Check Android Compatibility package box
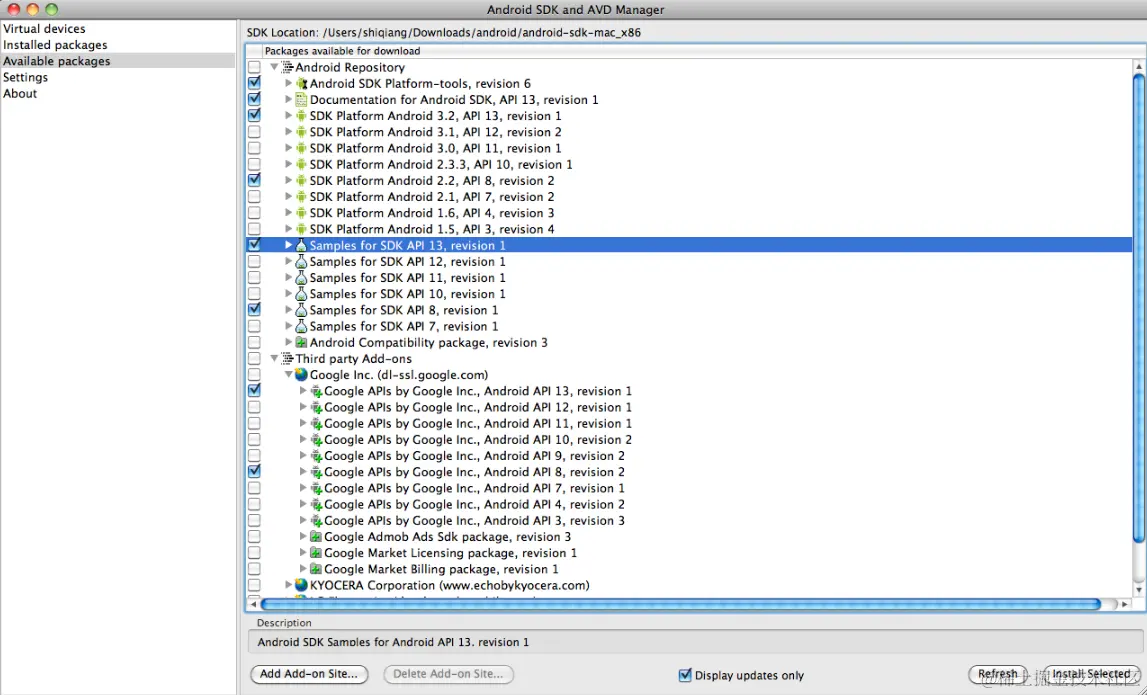The width and height of the screenshot is (1147, 695). click(254, 342)
